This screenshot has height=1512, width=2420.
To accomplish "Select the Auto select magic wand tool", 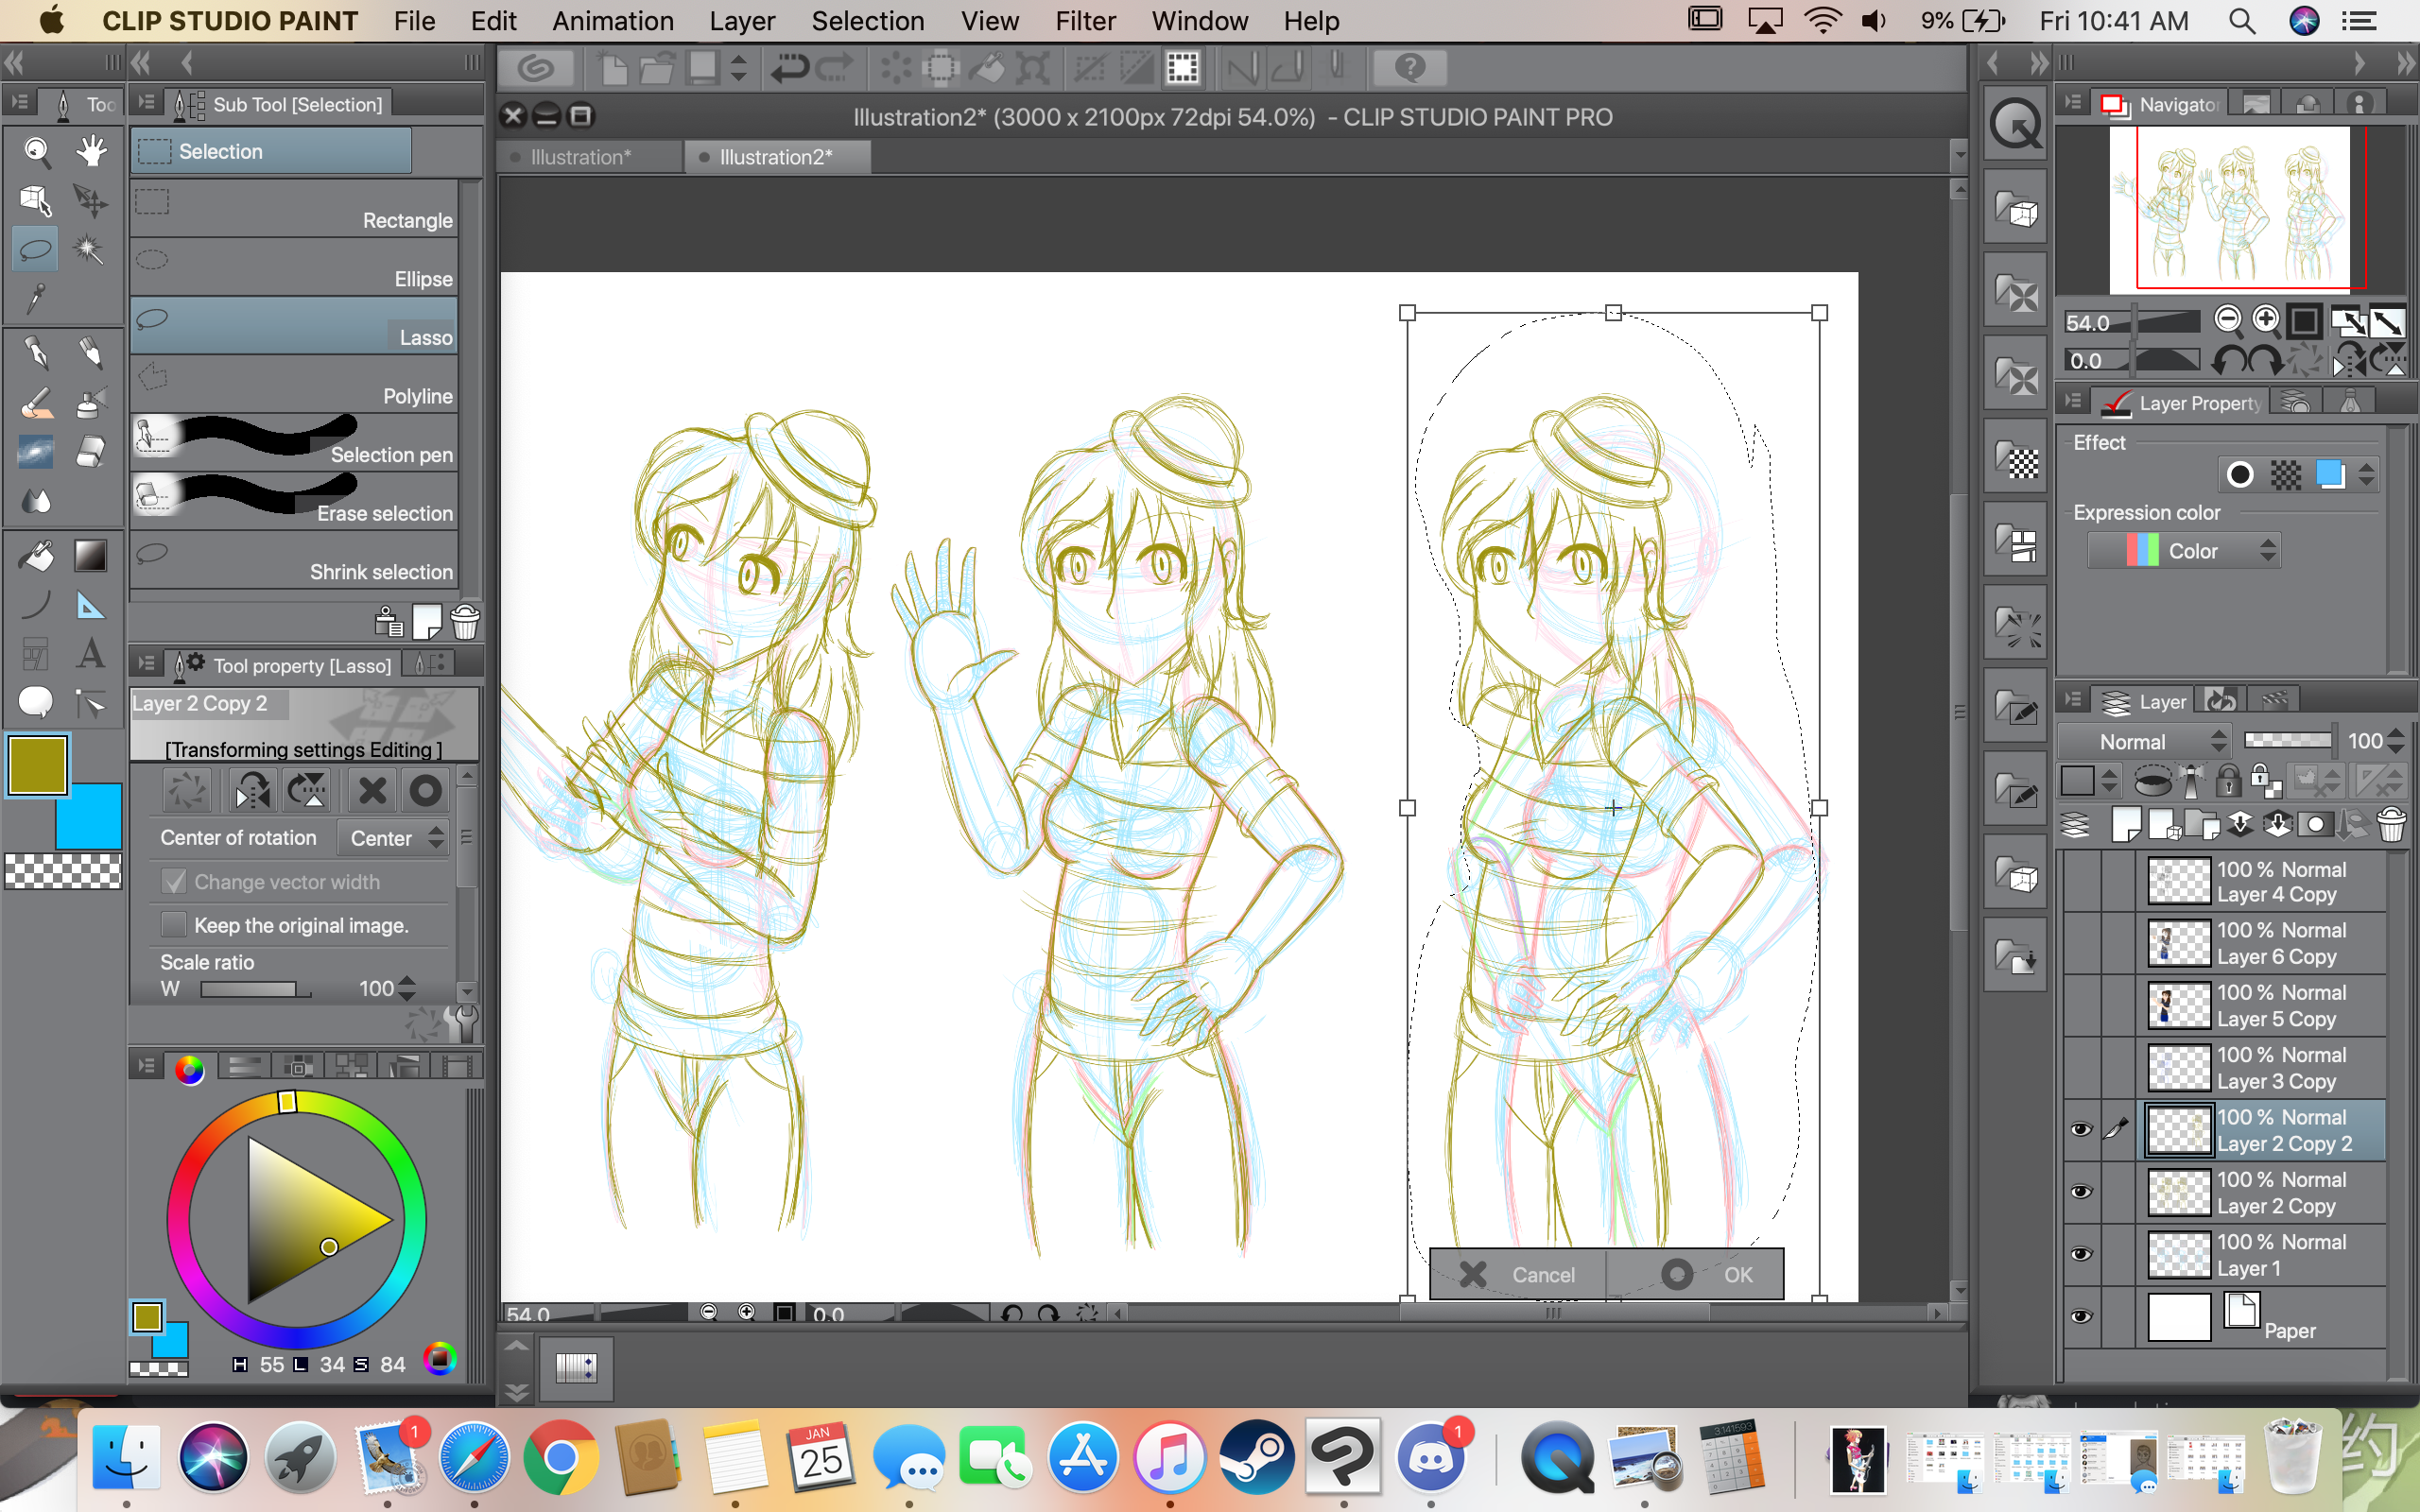I will (x=91, y=249).
